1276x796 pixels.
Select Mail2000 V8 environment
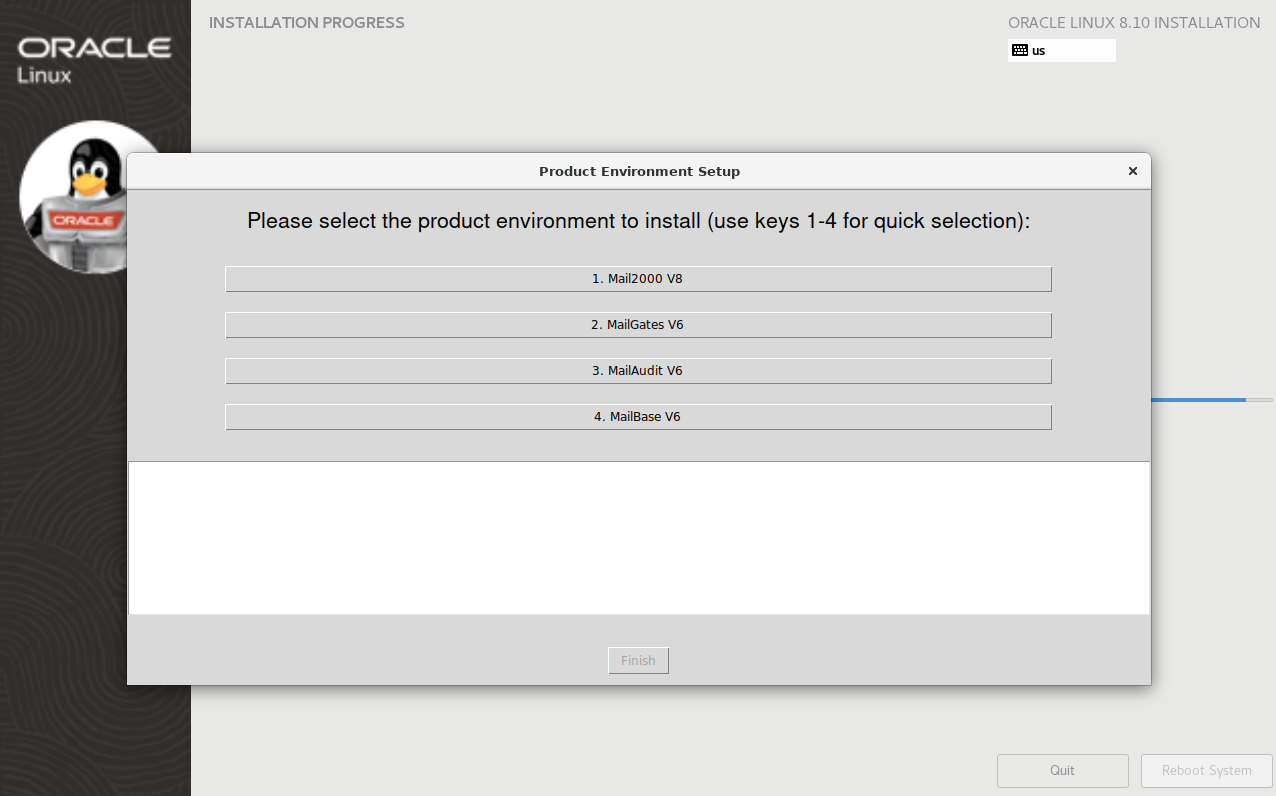pos(638,279)
